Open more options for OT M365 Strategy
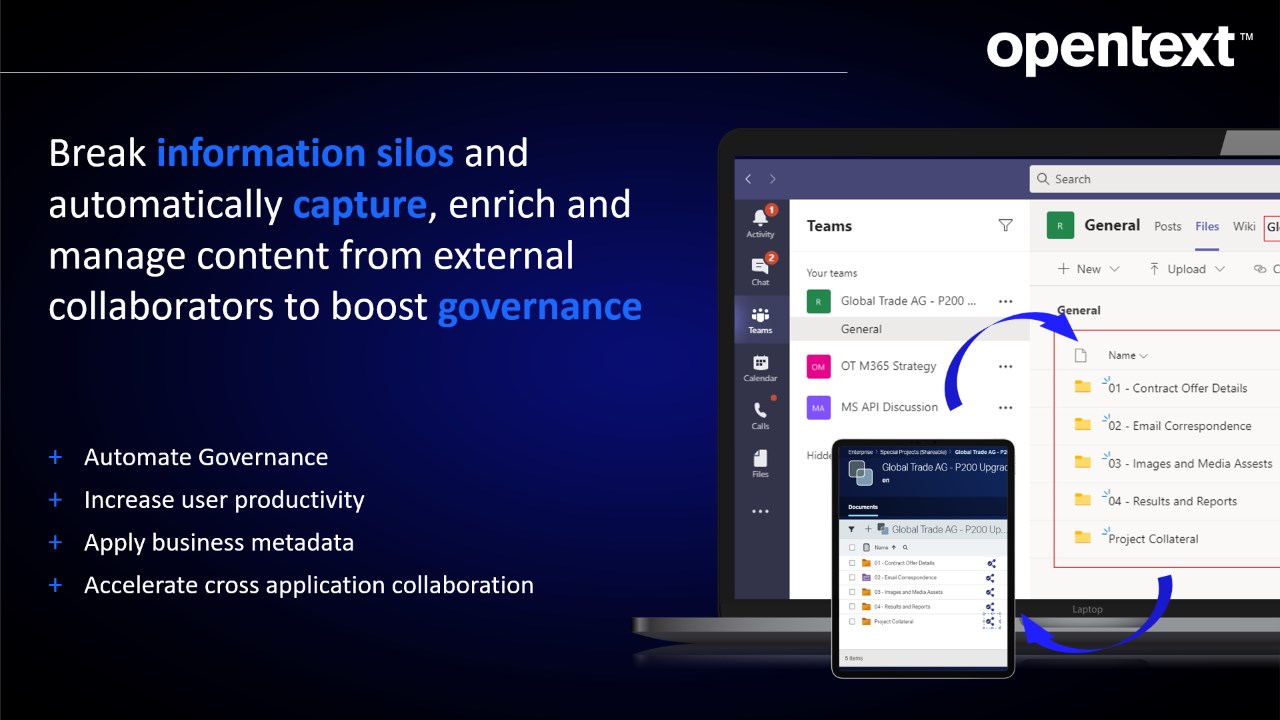 click(1005, 367)
